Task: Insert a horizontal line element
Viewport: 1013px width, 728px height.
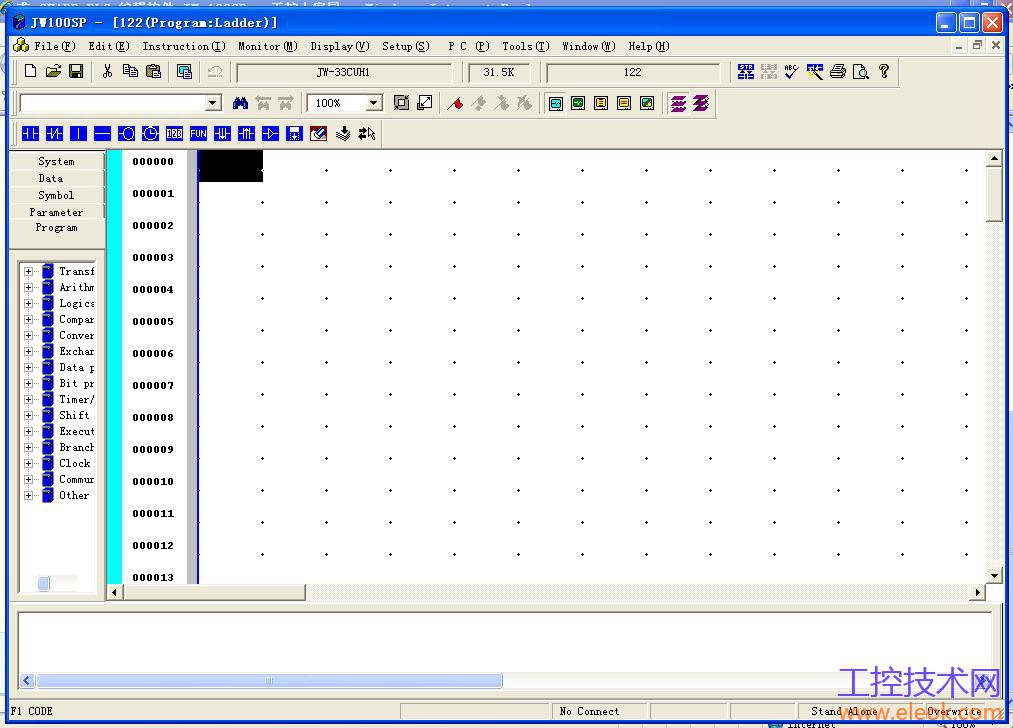Action: (102, 134)
